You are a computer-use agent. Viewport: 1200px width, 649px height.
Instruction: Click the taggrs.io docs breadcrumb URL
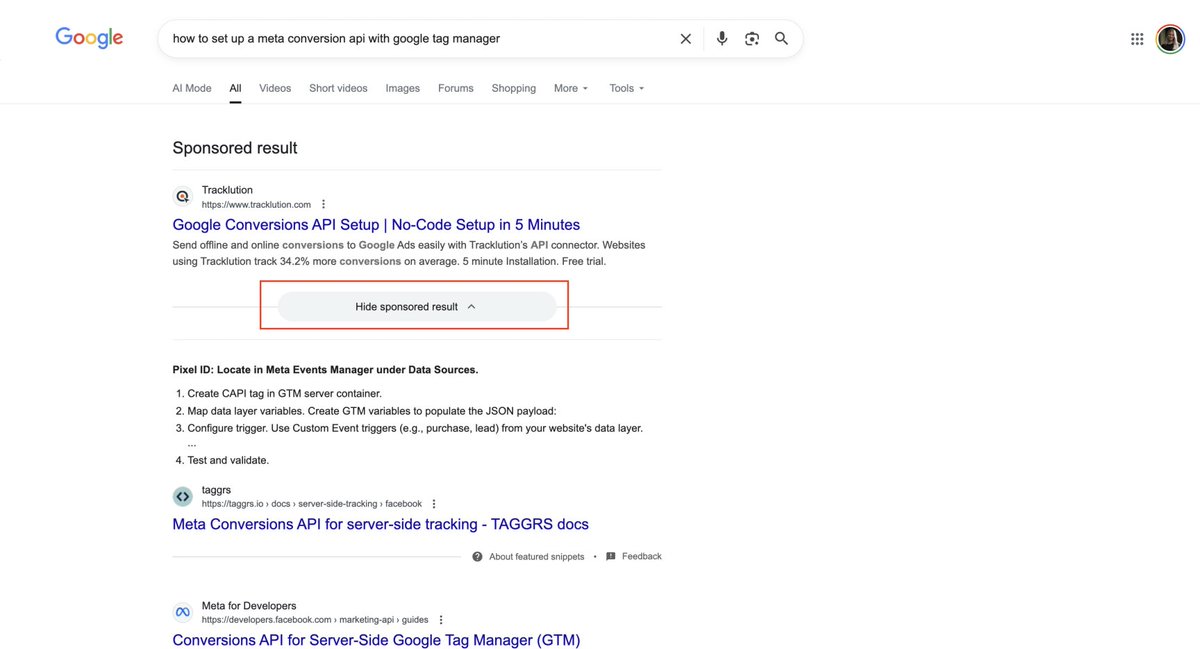pyautogui.click(x=312, y=504)
